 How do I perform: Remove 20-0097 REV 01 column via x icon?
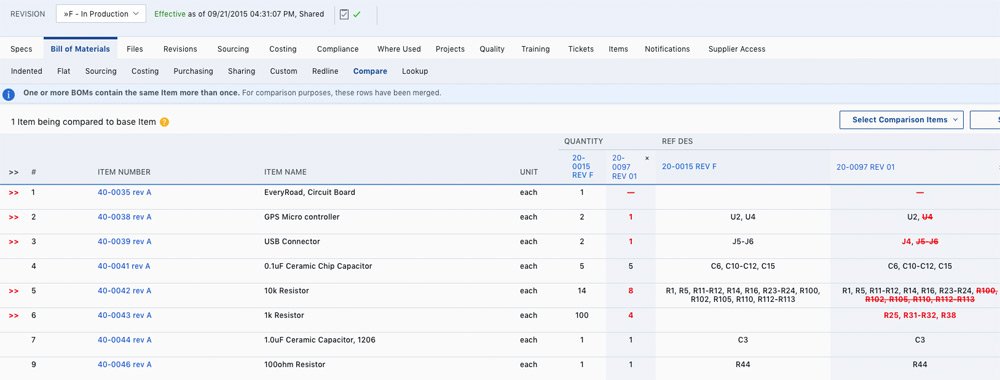647,157
